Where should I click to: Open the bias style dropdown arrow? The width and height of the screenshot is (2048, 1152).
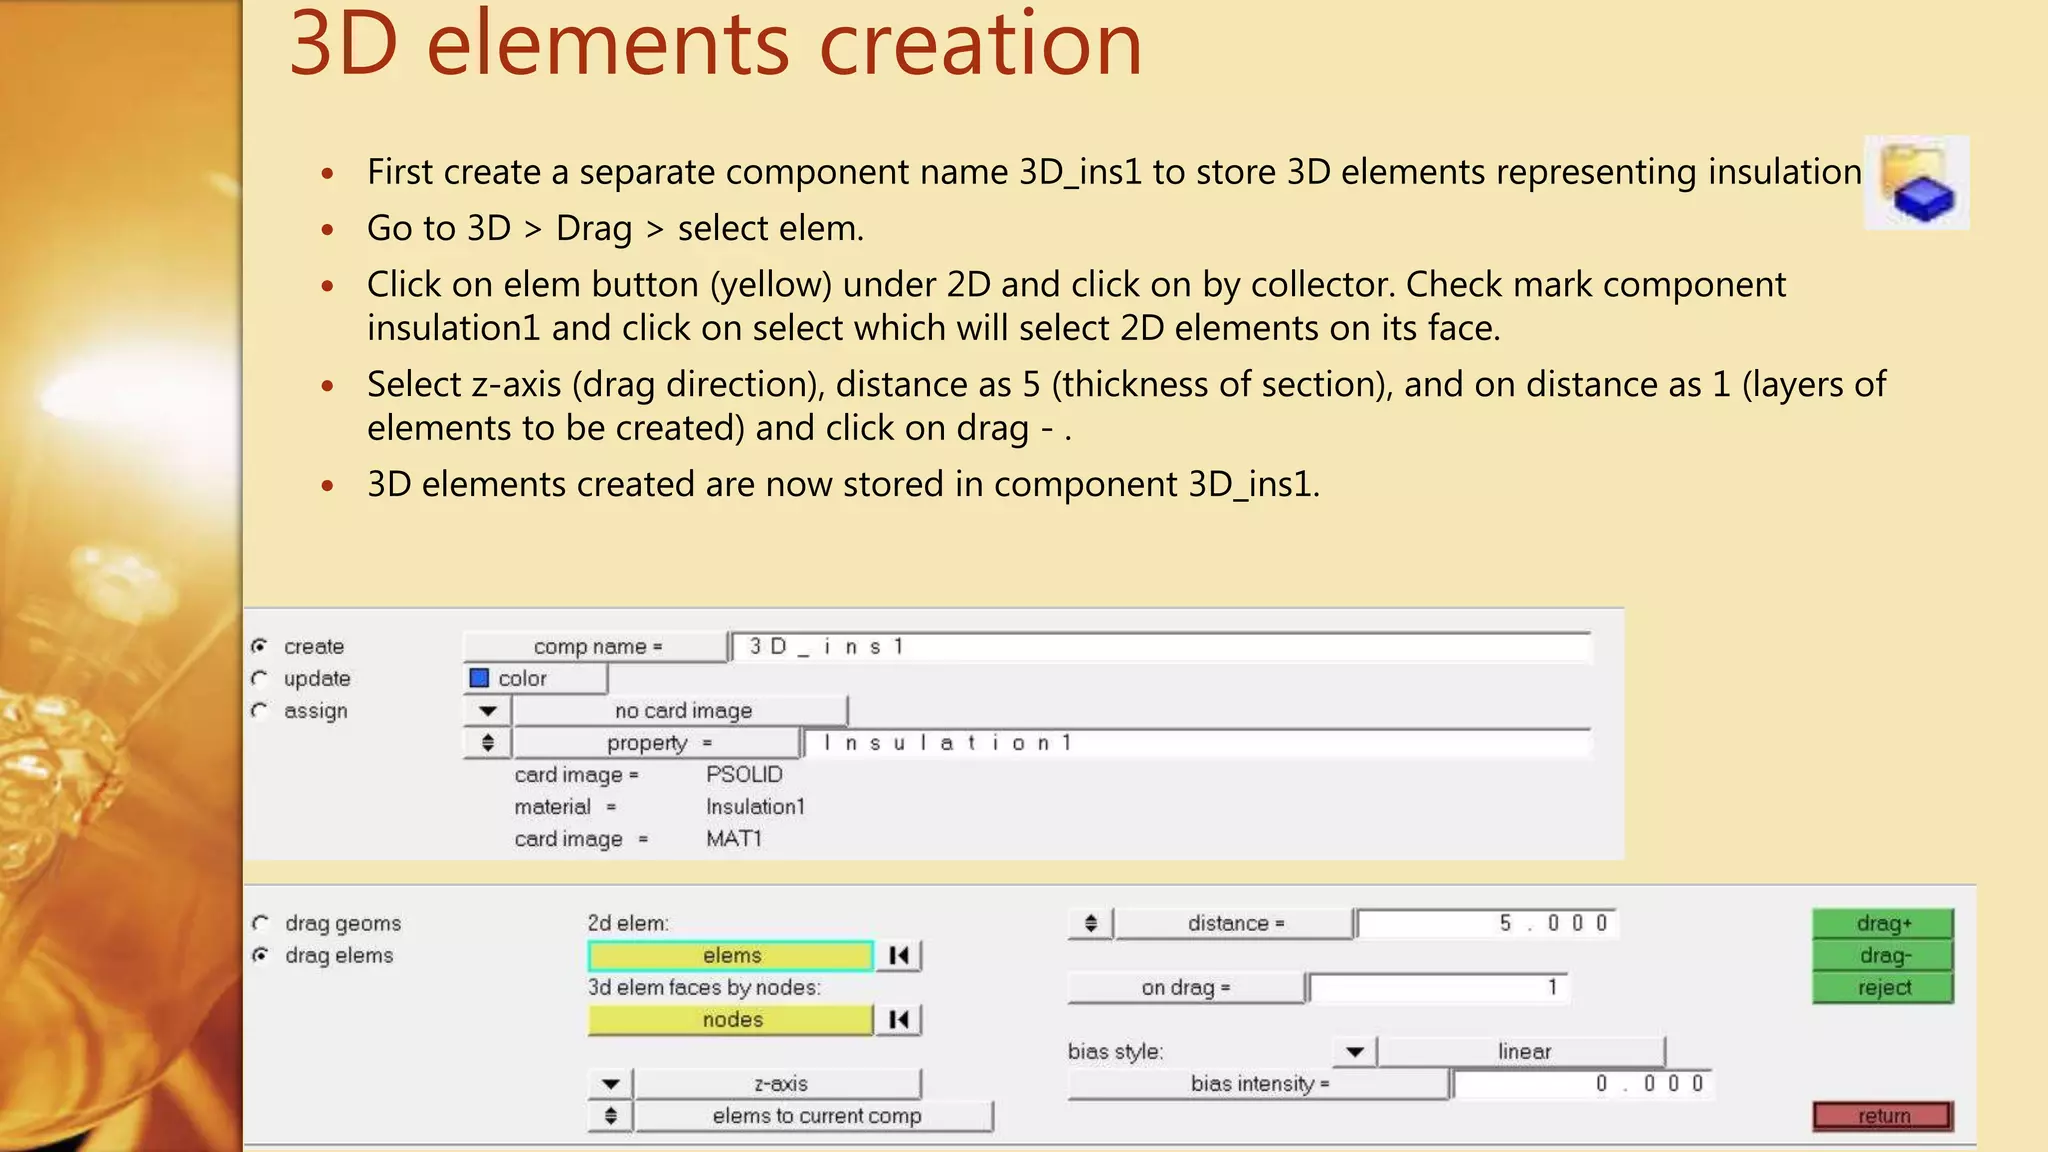tap(1355, 1052)
